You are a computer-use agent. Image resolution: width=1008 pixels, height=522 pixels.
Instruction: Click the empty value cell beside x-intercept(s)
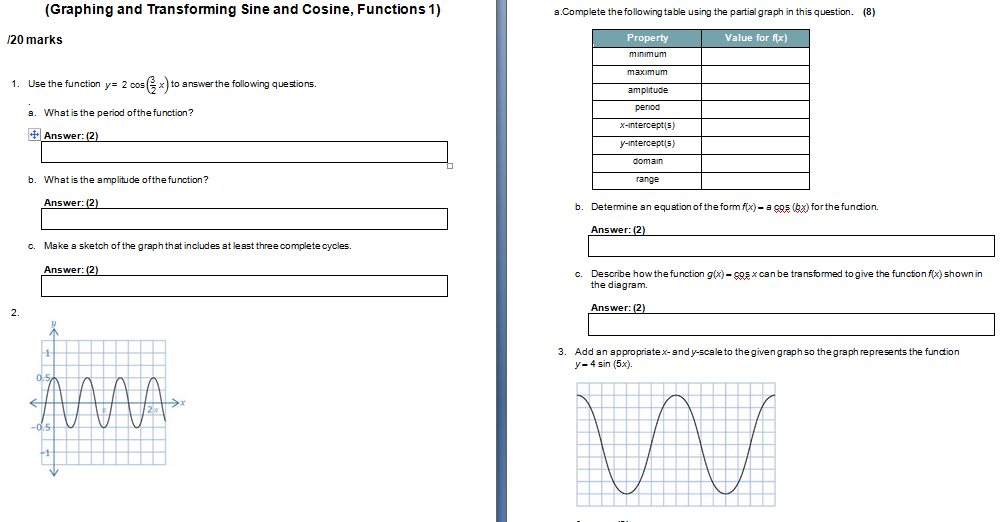pos(755,127)
